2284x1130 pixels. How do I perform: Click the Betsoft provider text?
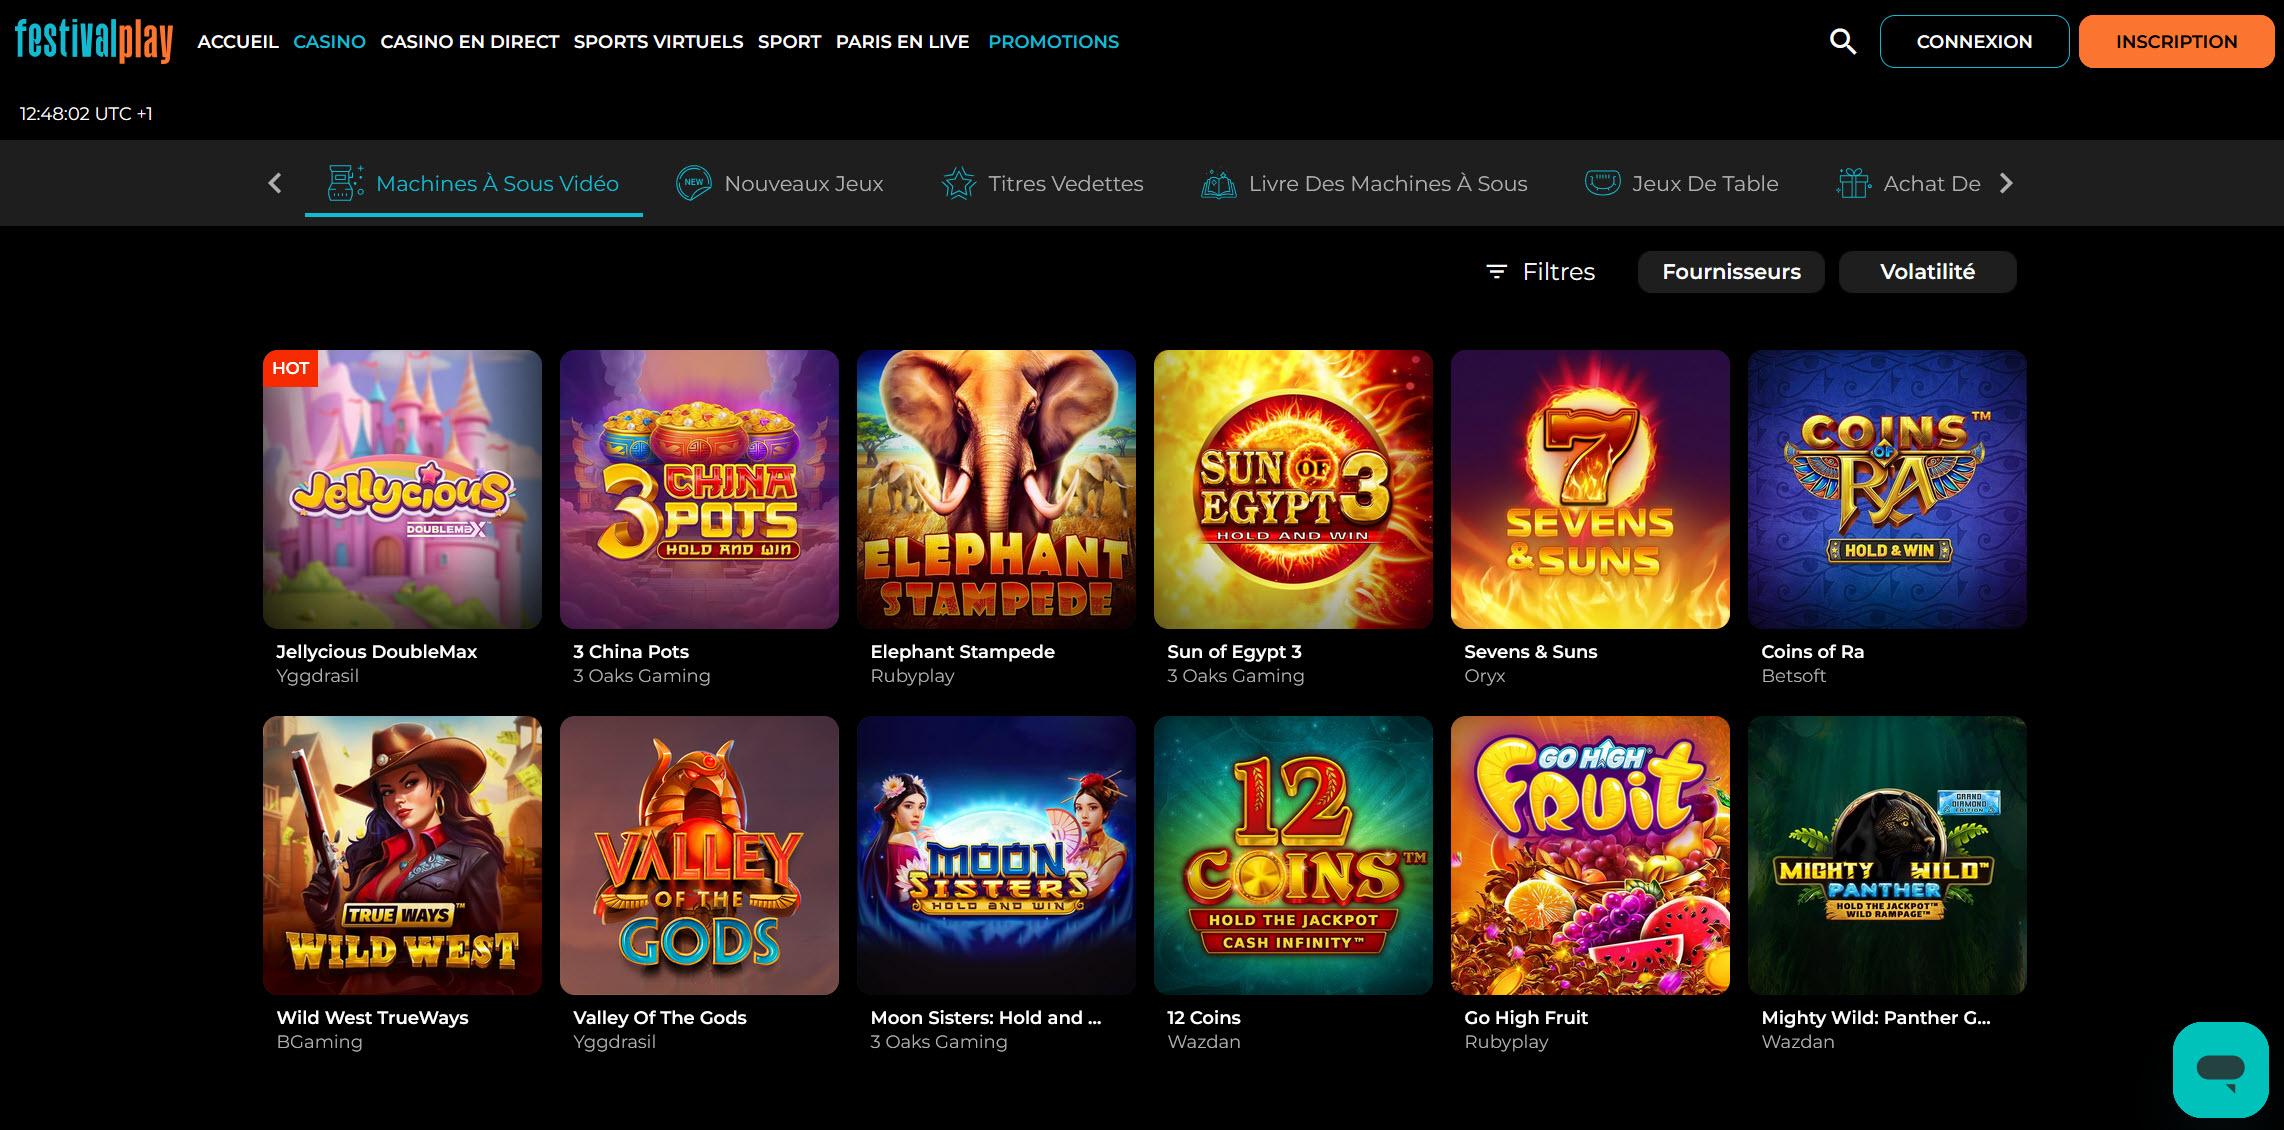(x=1793, y=676)
